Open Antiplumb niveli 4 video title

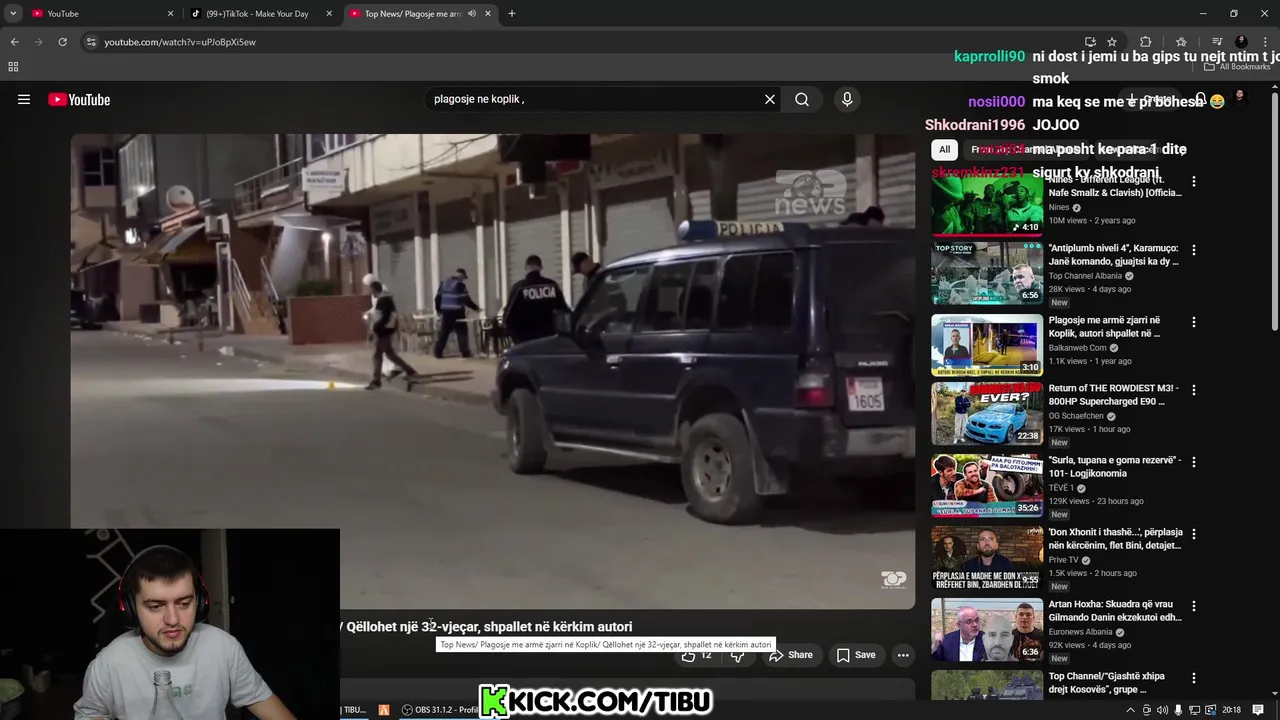[1114, 255]
